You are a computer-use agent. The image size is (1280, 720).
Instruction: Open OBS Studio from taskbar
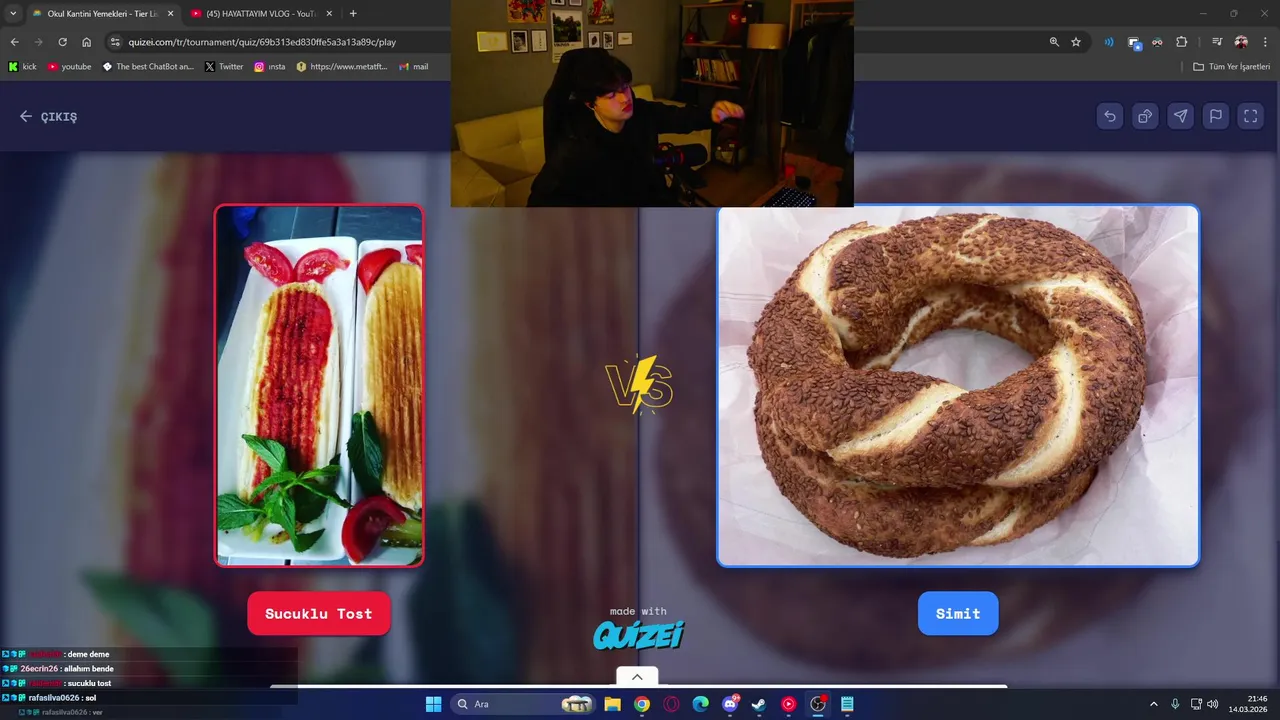(x=818, y=704)
